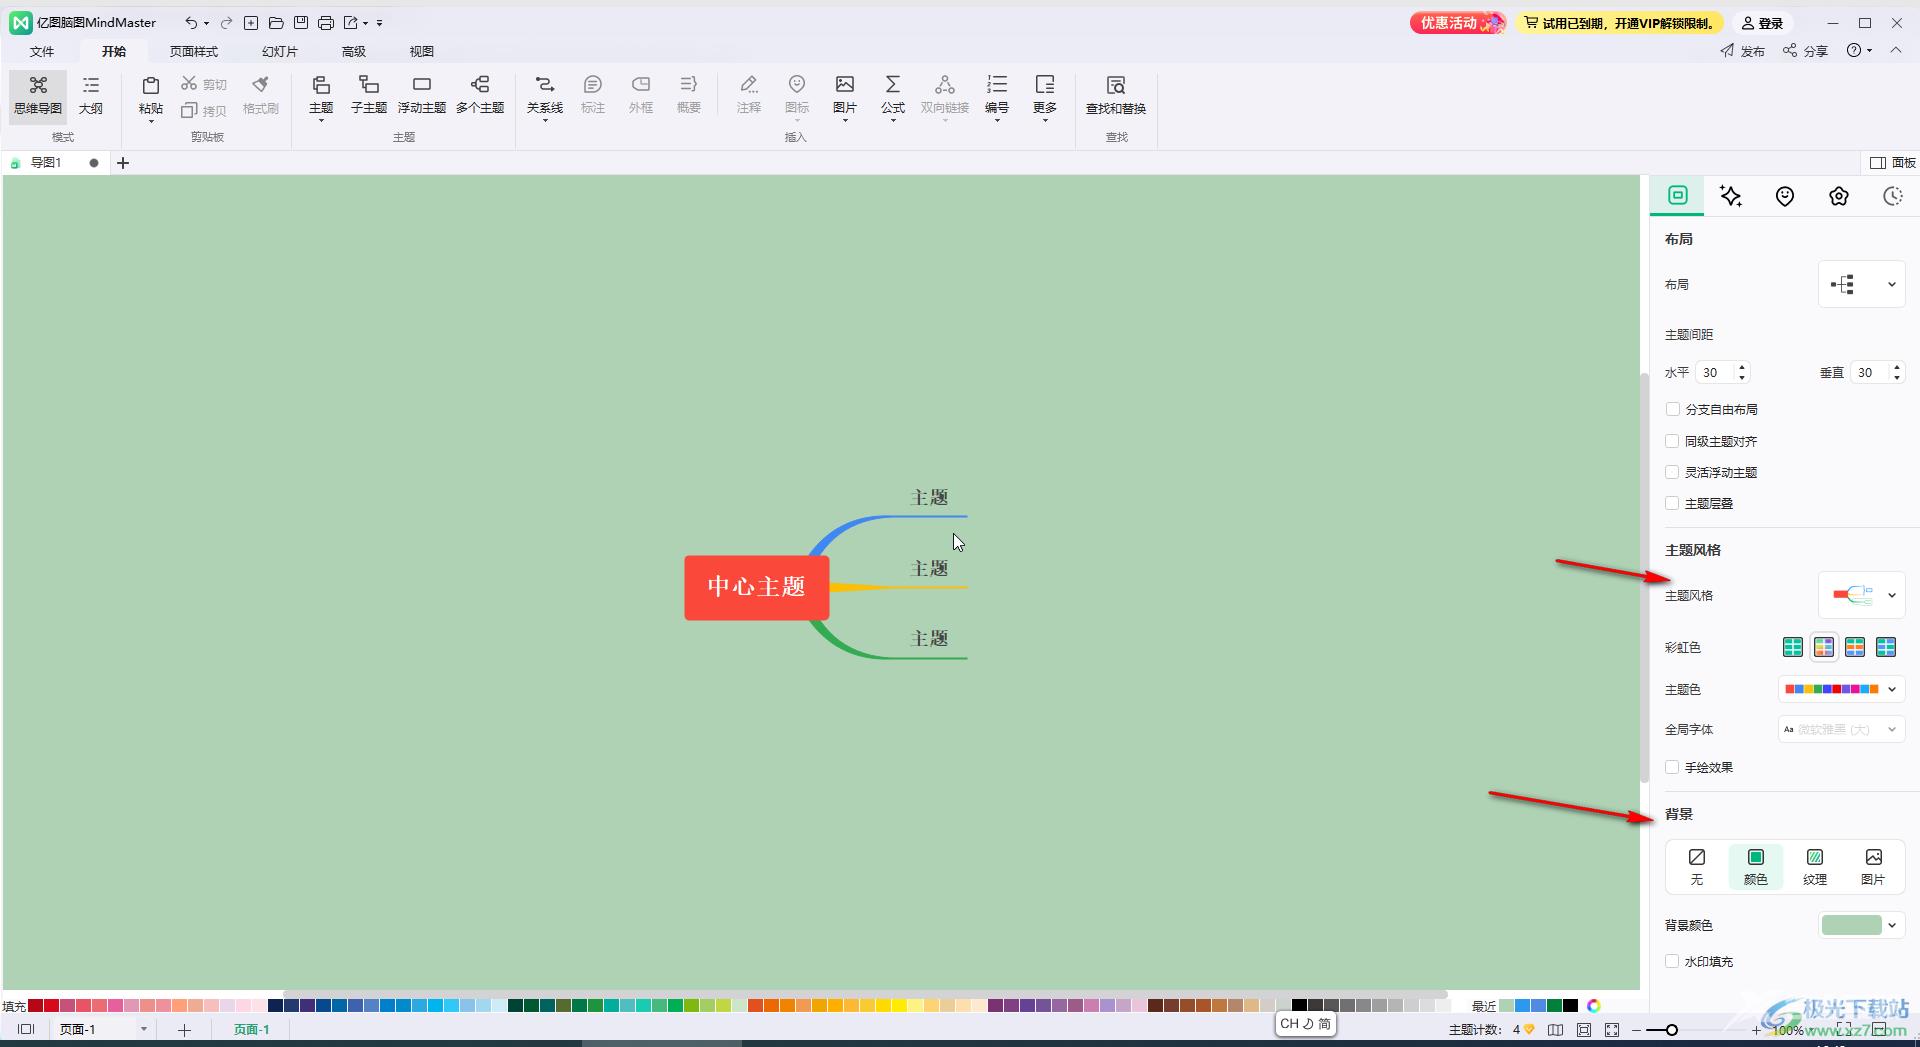
Task: Enable watermark fill (水印填充)
Action: 1672,961
